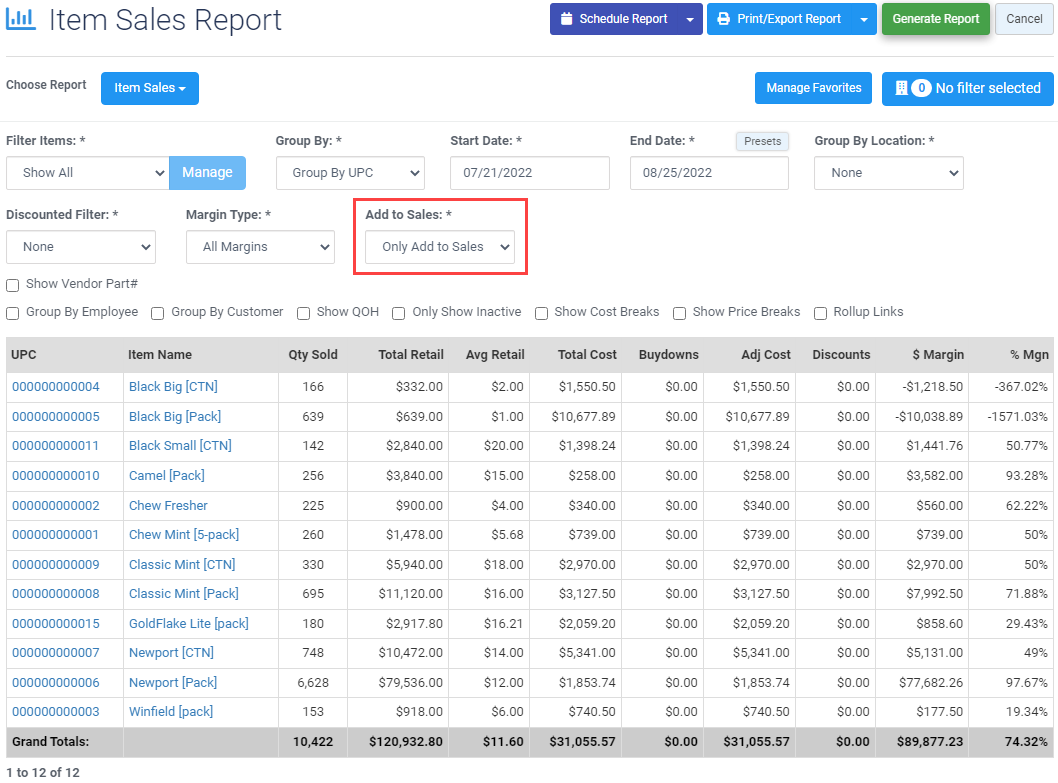Open Black Big [CTN] item link
Screen dimensions: 1058x783
(x=173, y=387)
